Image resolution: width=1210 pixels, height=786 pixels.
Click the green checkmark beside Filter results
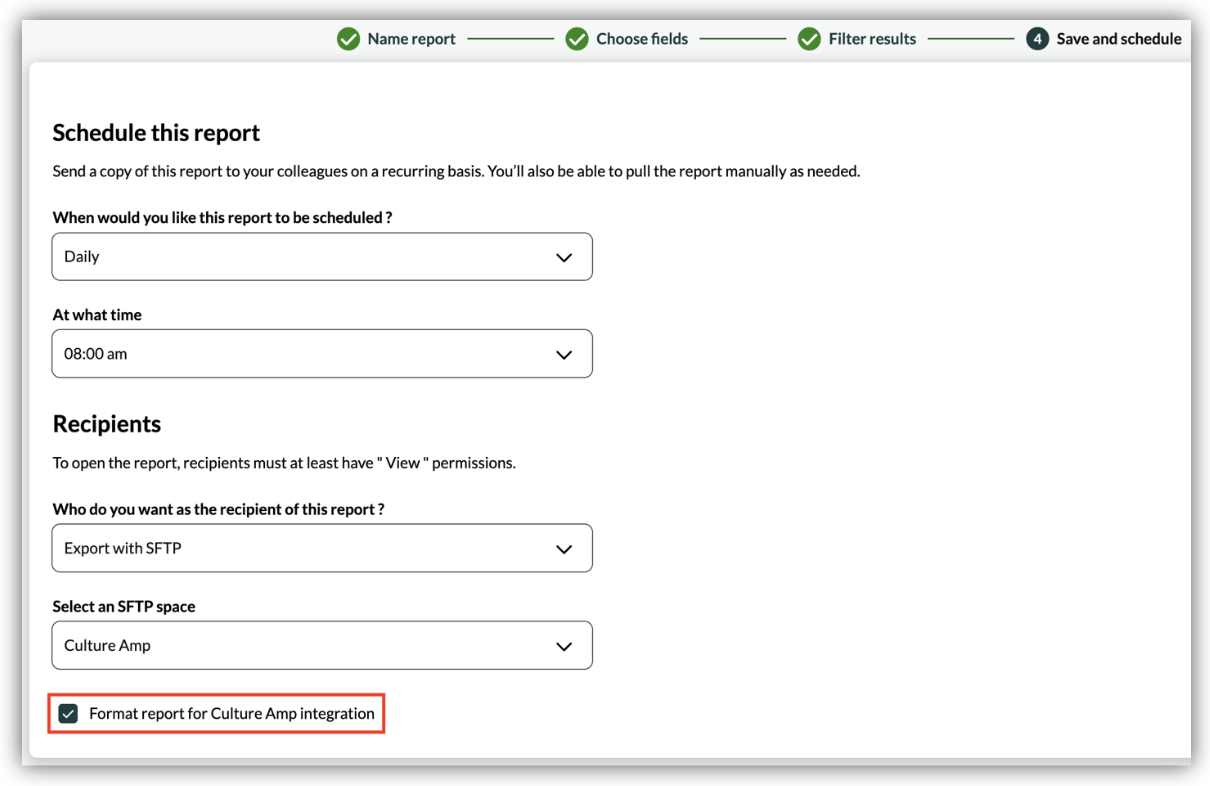809,39
